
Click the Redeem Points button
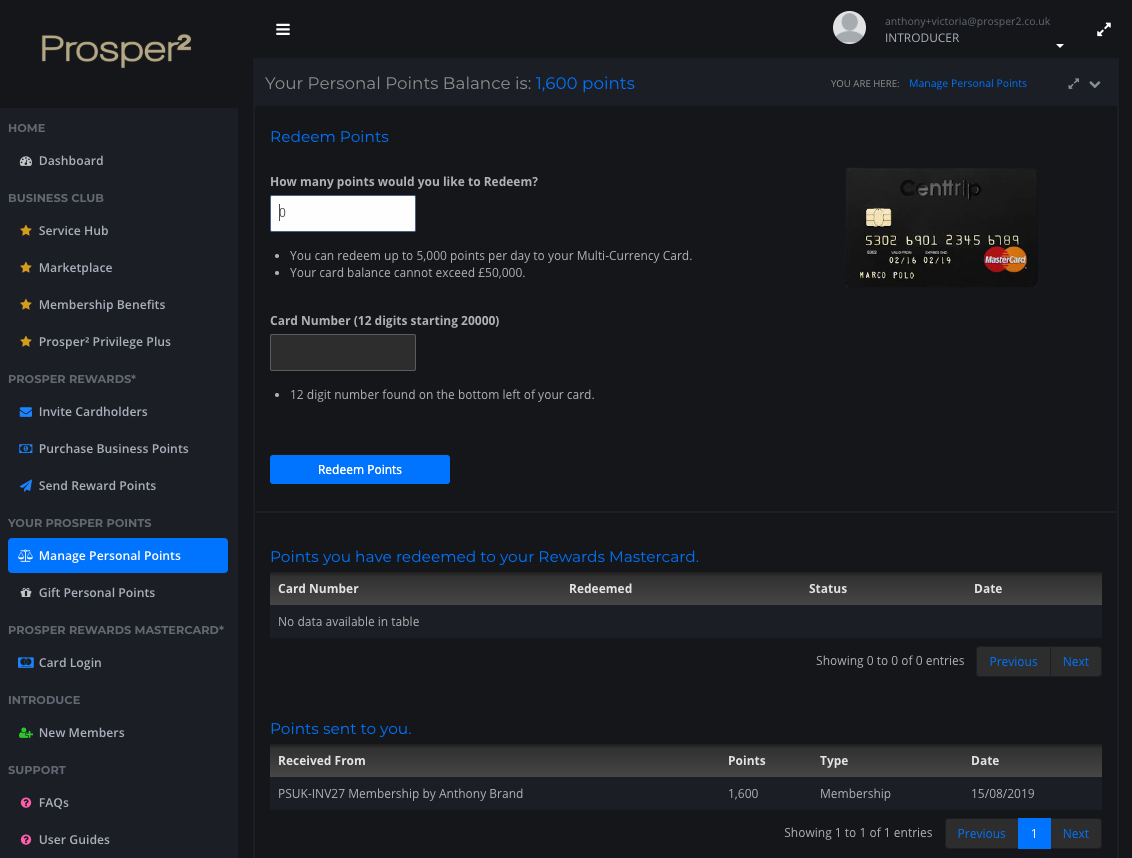pos(360,469)
